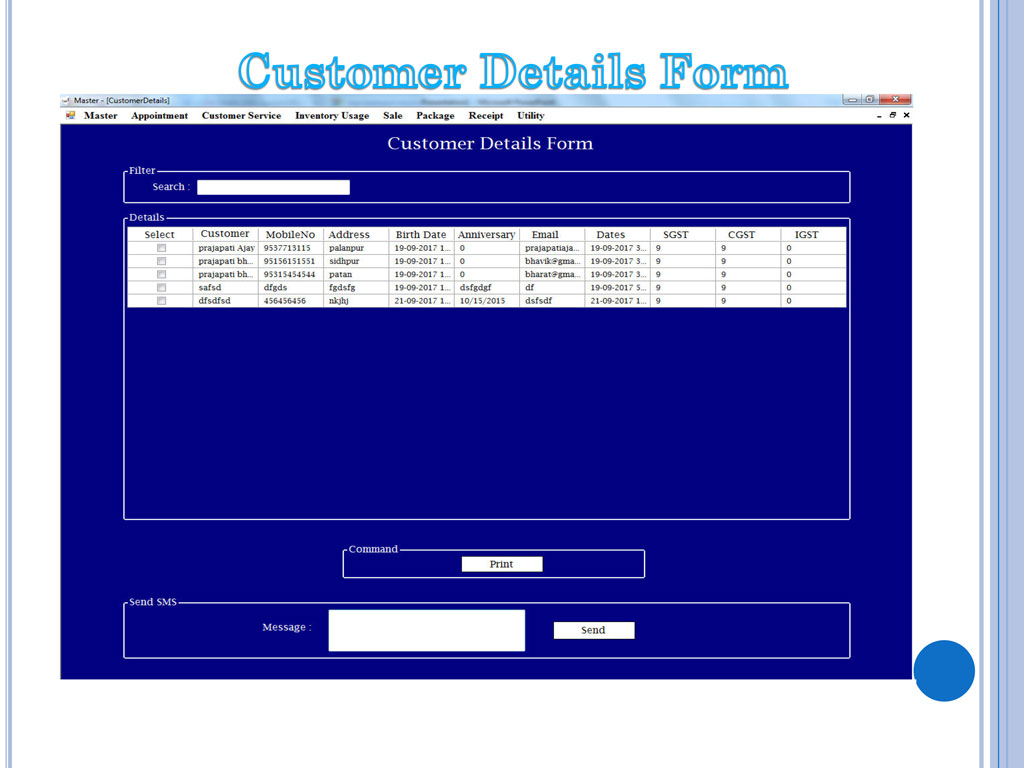Click inside the Message text box
This screenshot has height=768, width=1024.
click(x=426, y=630)
